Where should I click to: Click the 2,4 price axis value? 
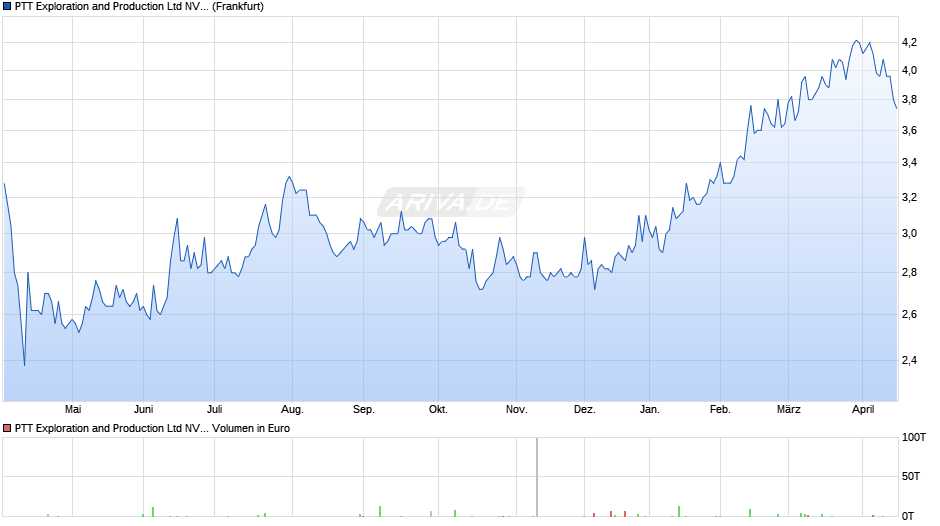point(909,360)
